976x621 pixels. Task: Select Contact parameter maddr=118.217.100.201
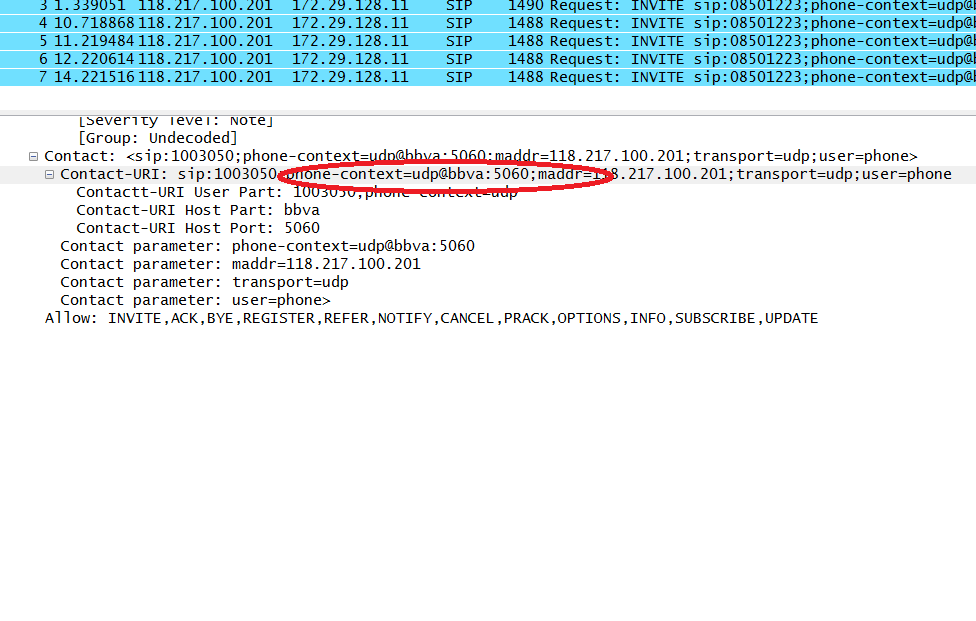pos(240,264)
